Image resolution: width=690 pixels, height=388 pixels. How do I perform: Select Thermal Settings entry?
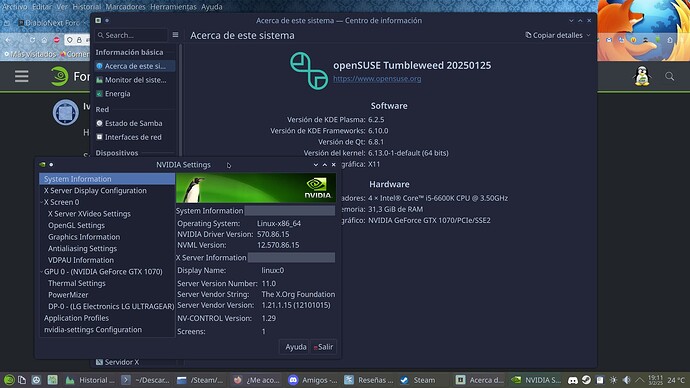(x=77, y=283)
